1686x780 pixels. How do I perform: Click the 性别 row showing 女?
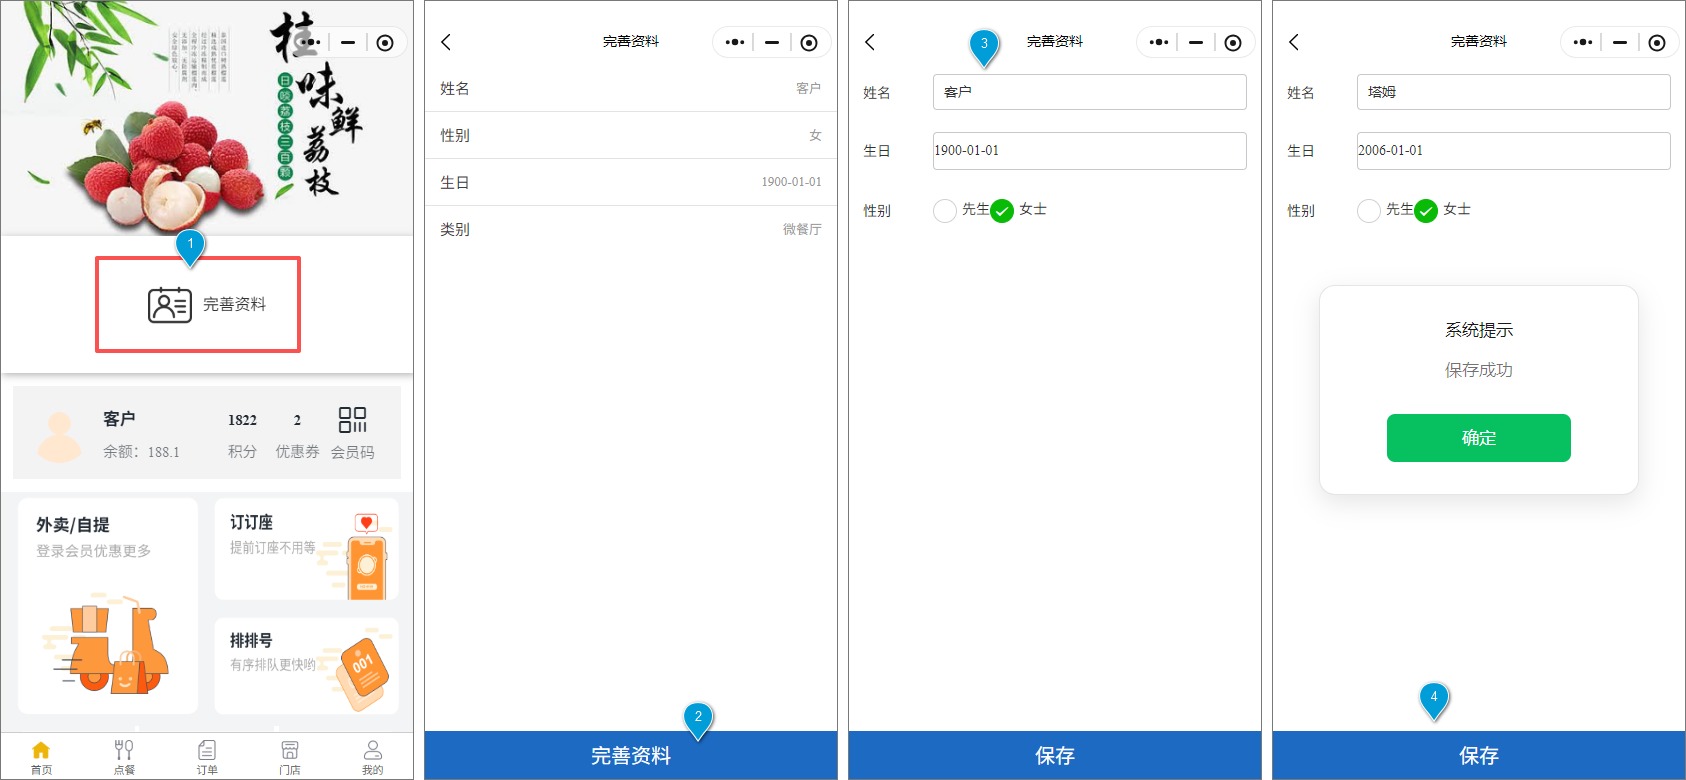point(631,135)
